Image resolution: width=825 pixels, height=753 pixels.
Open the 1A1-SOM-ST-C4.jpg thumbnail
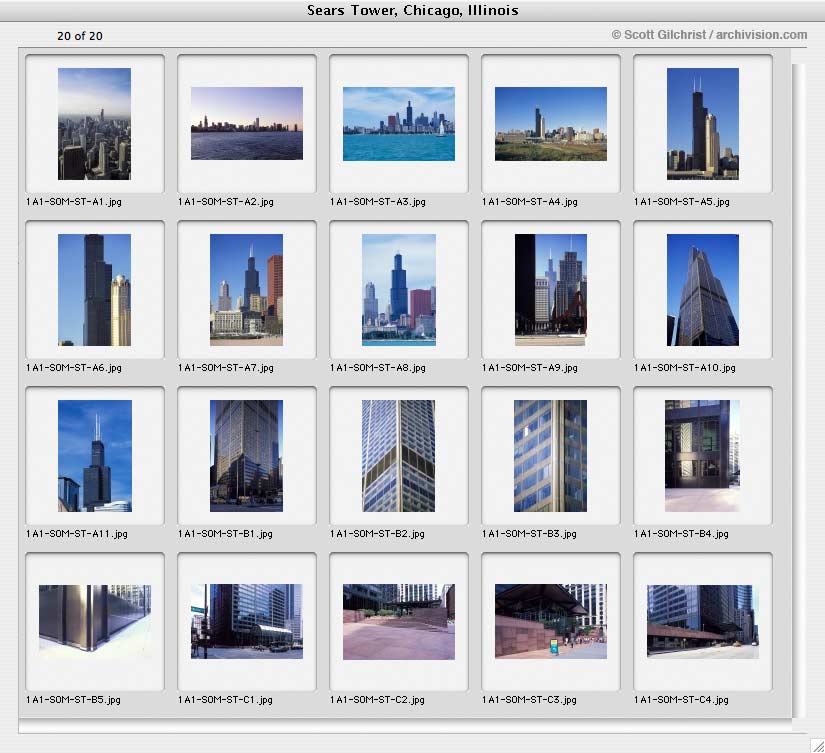click(703, 621)
